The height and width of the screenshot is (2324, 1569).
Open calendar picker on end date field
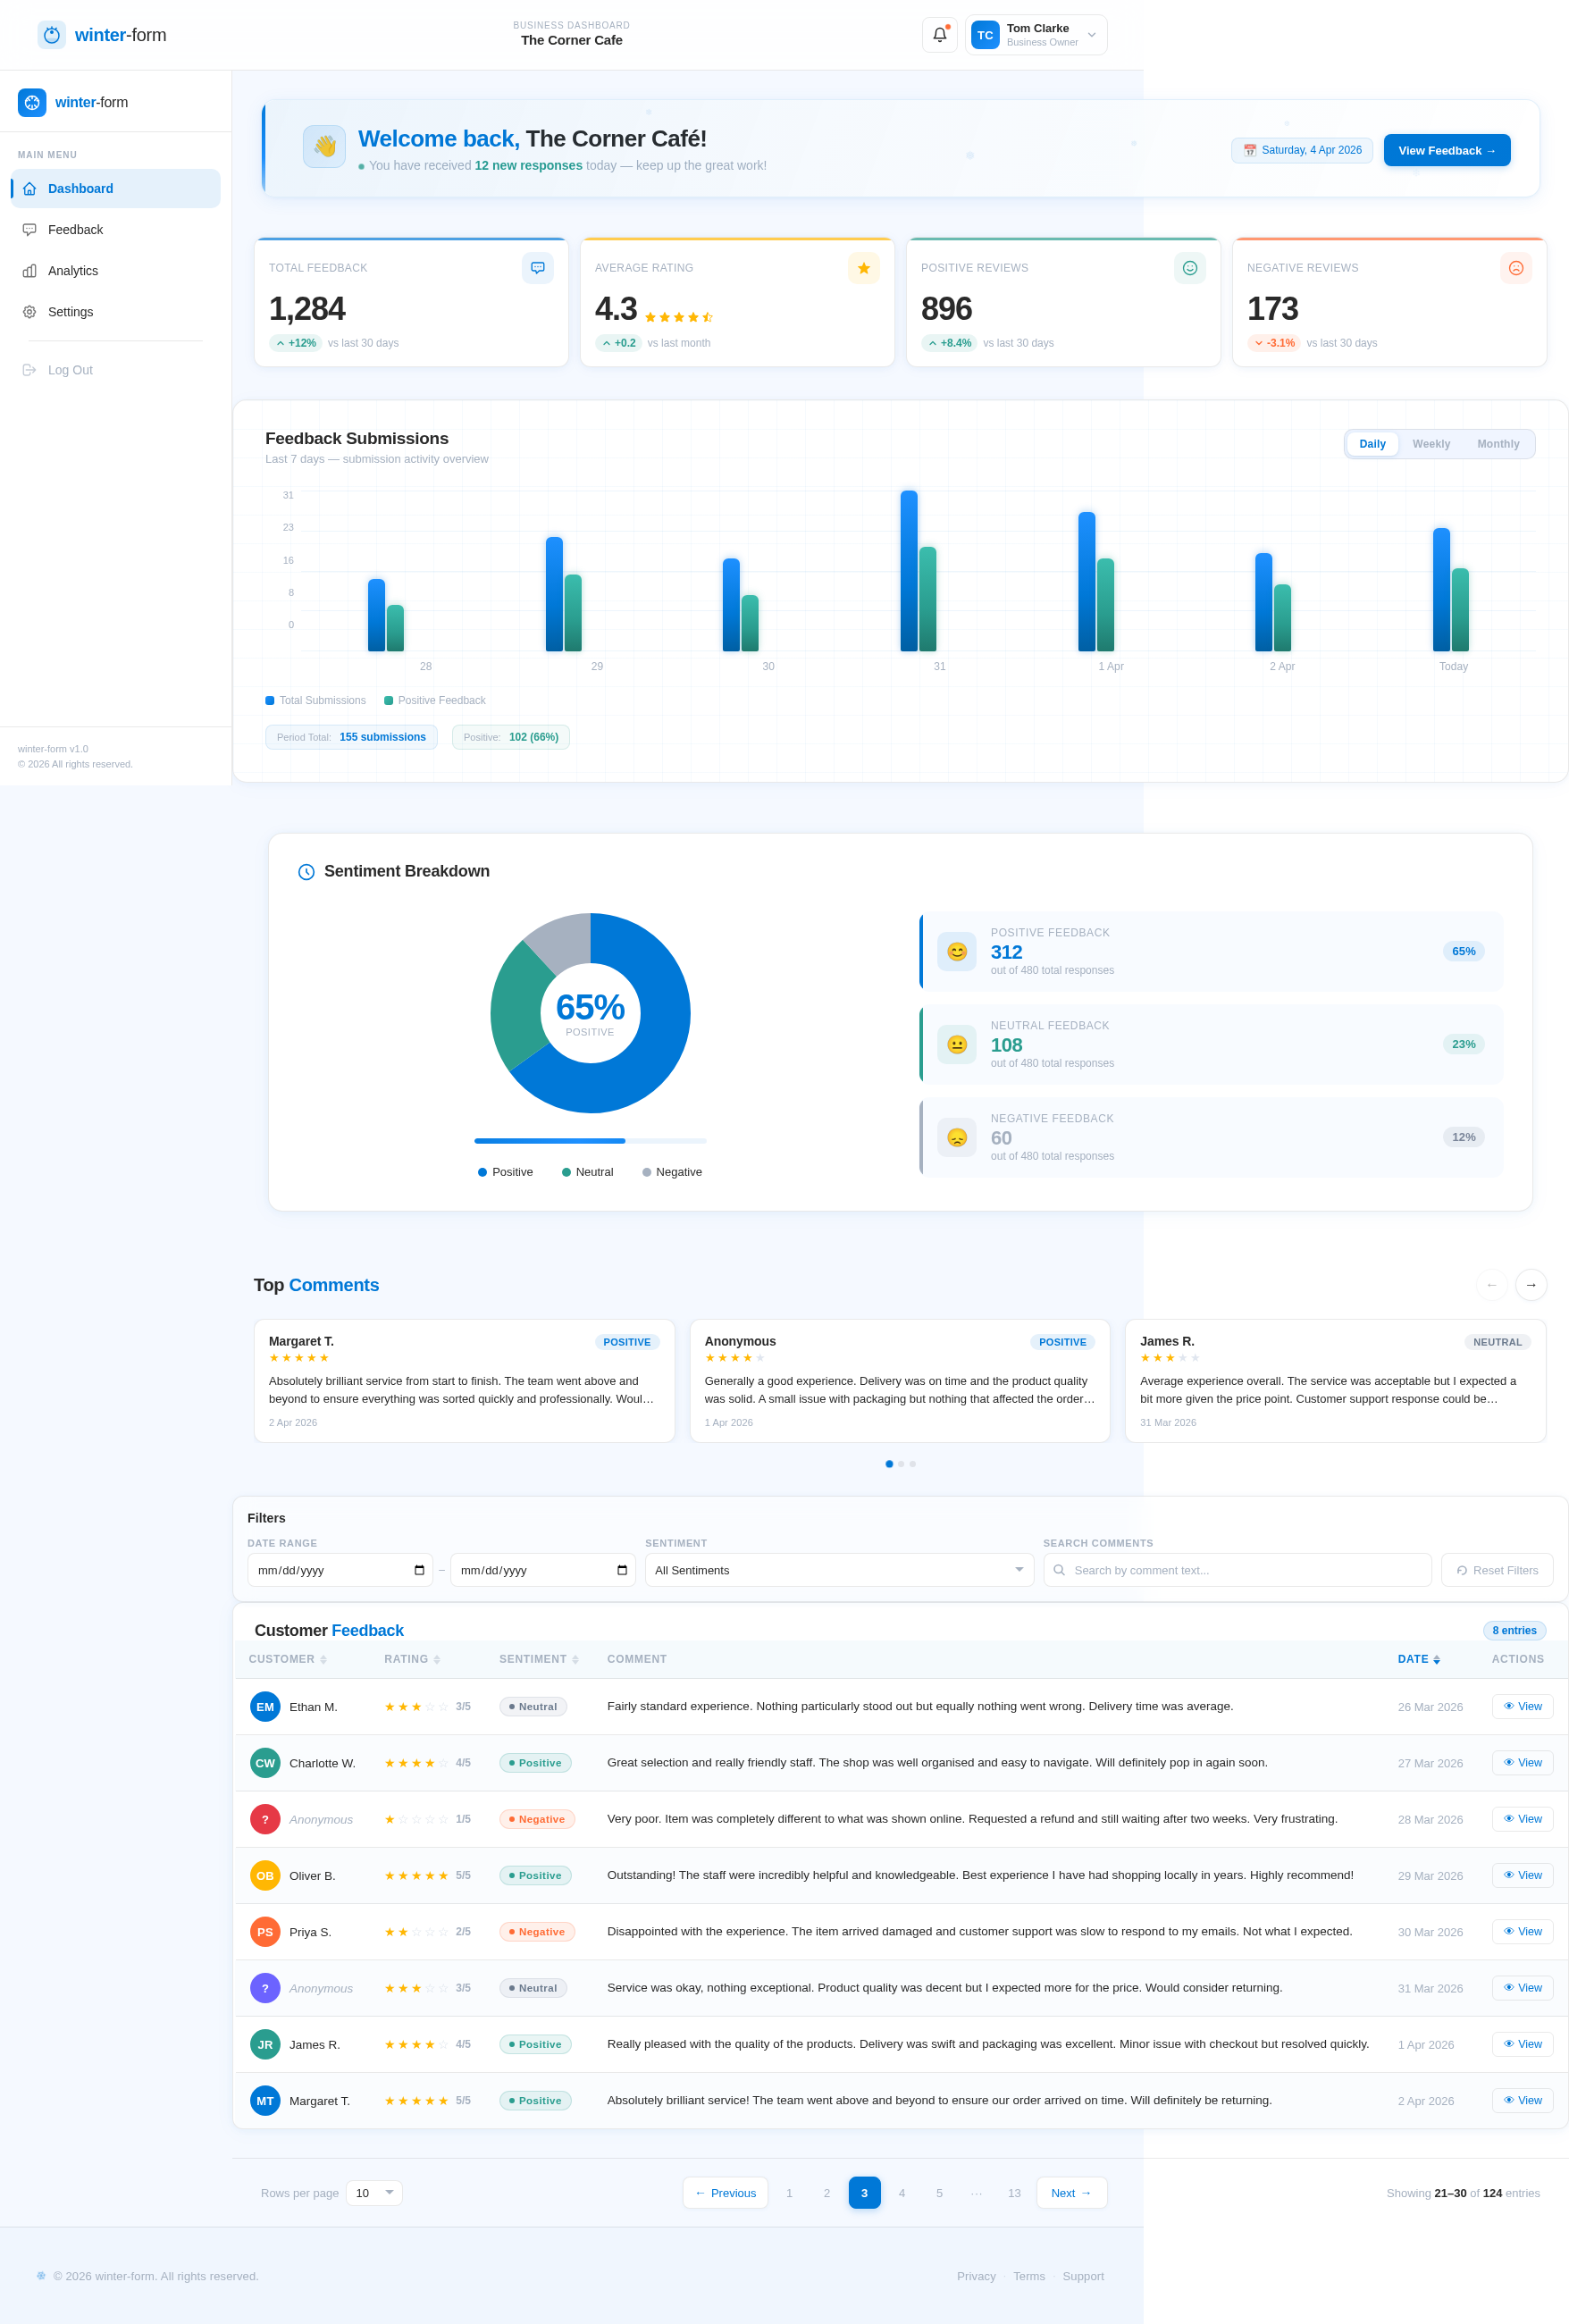click(622, 1570)
